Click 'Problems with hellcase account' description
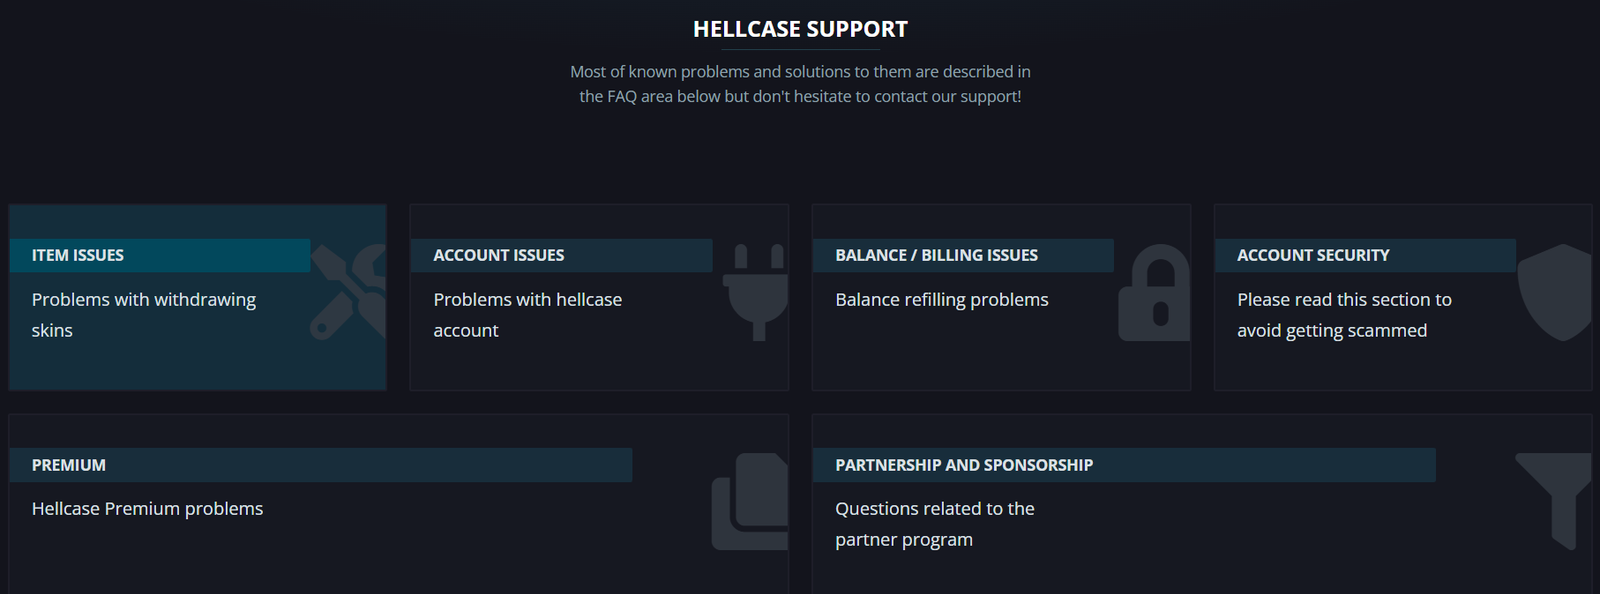 tap(528, 315)
